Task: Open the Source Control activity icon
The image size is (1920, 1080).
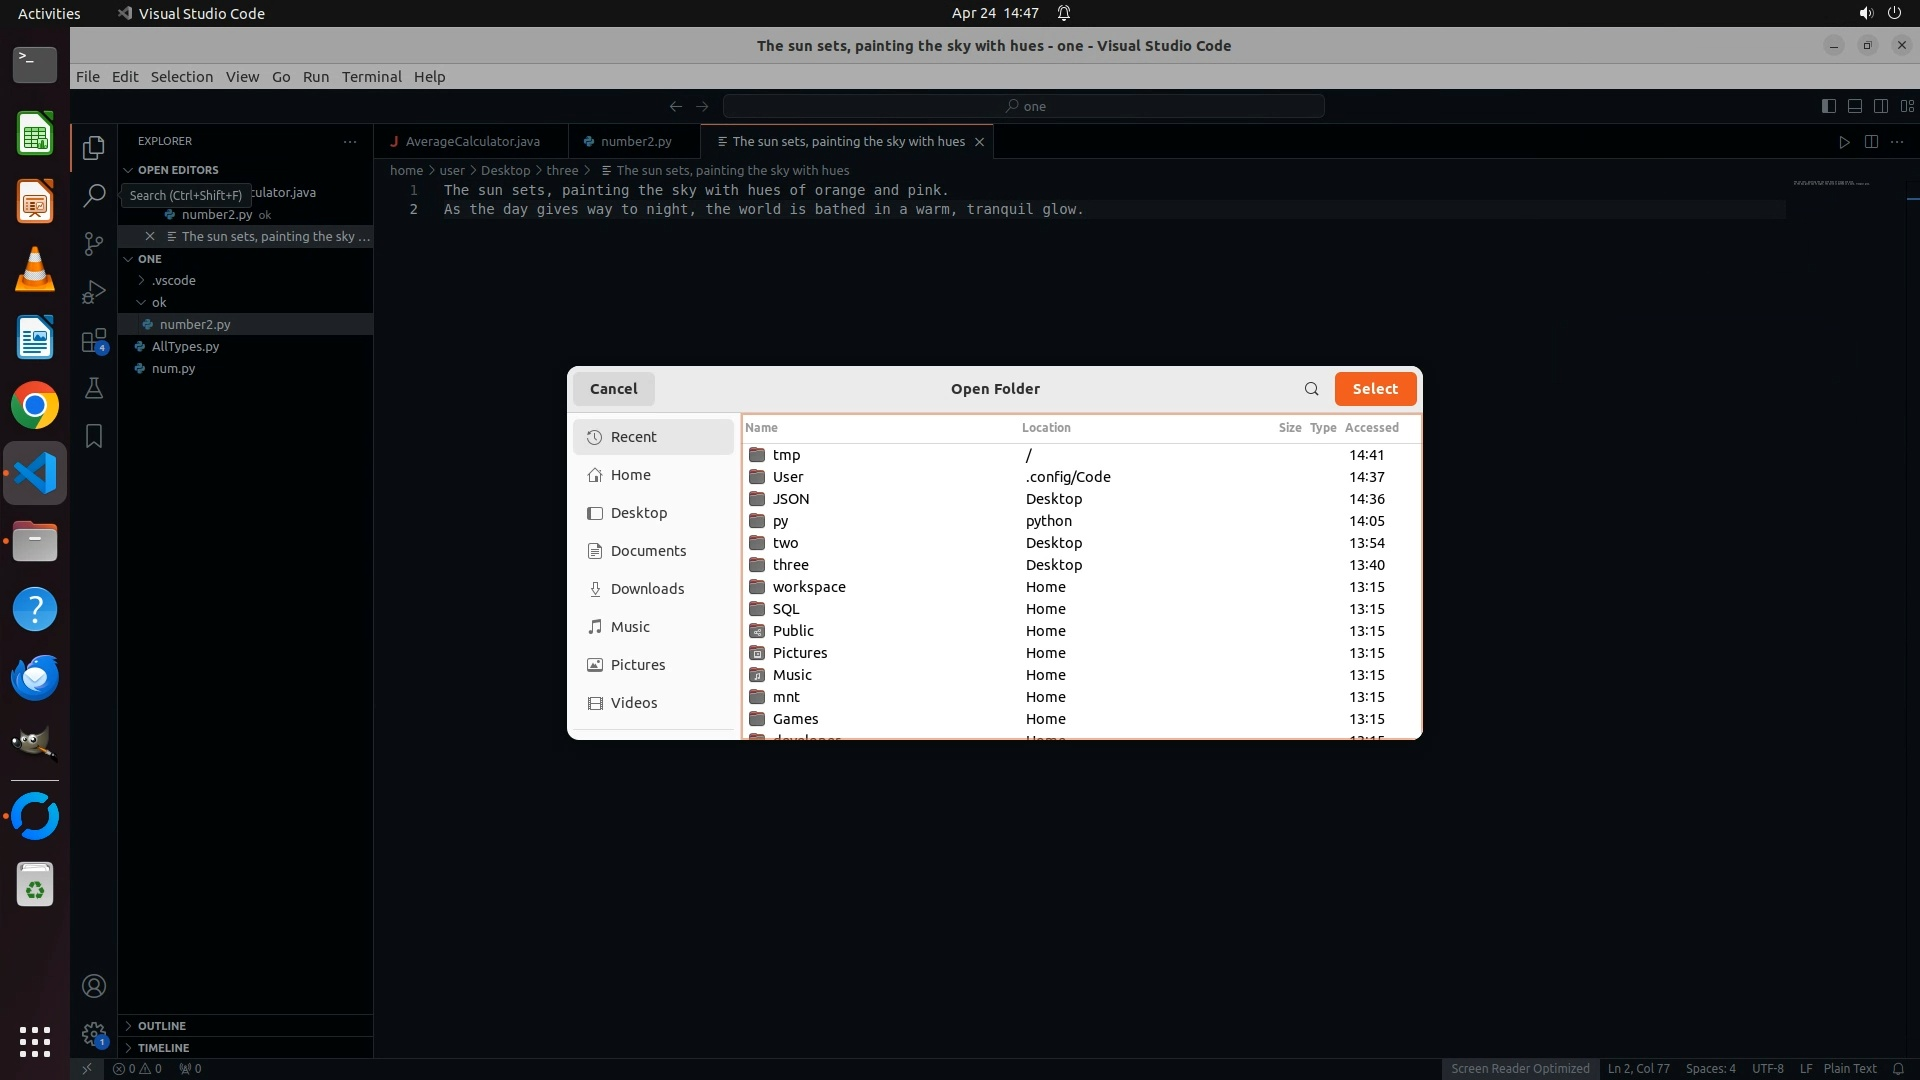Action: [94, 244]
